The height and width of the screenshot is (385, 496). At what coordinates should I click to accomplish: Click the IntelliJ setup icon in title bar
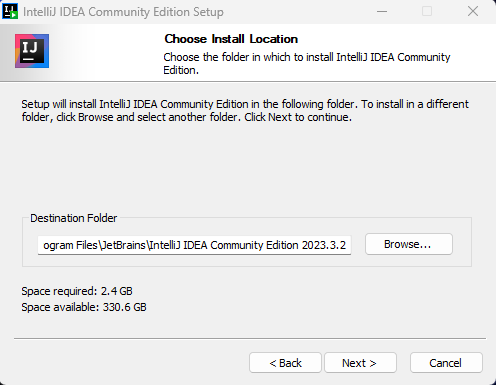click(x=10, y=11)
